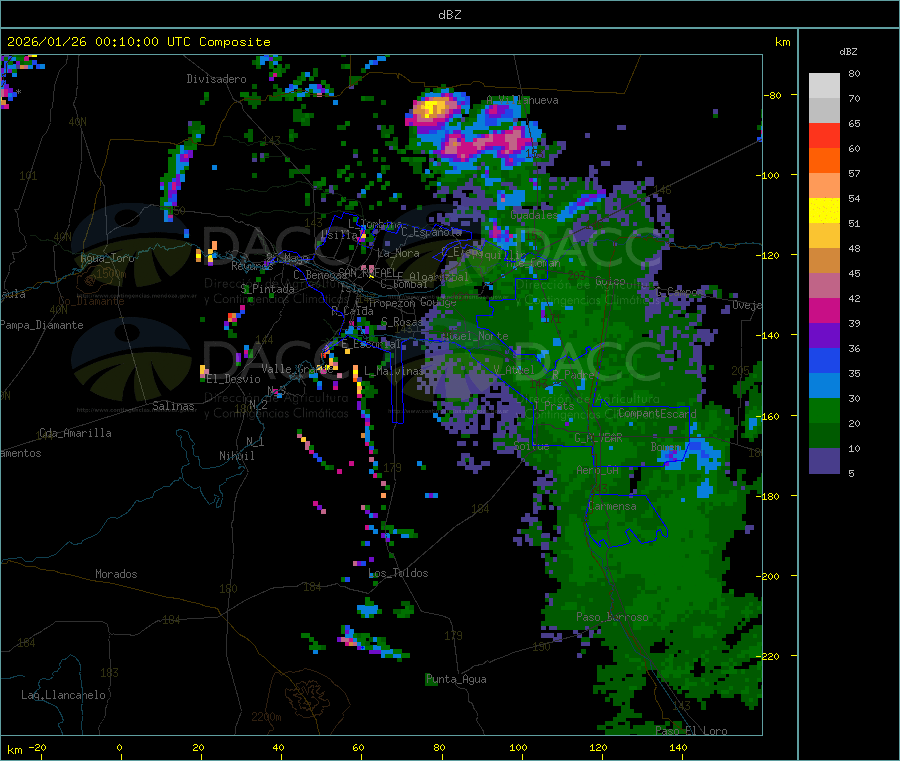Click the L_Malvinas label
The height and width of the screenshot is (761, 900).
click(394, 371)
